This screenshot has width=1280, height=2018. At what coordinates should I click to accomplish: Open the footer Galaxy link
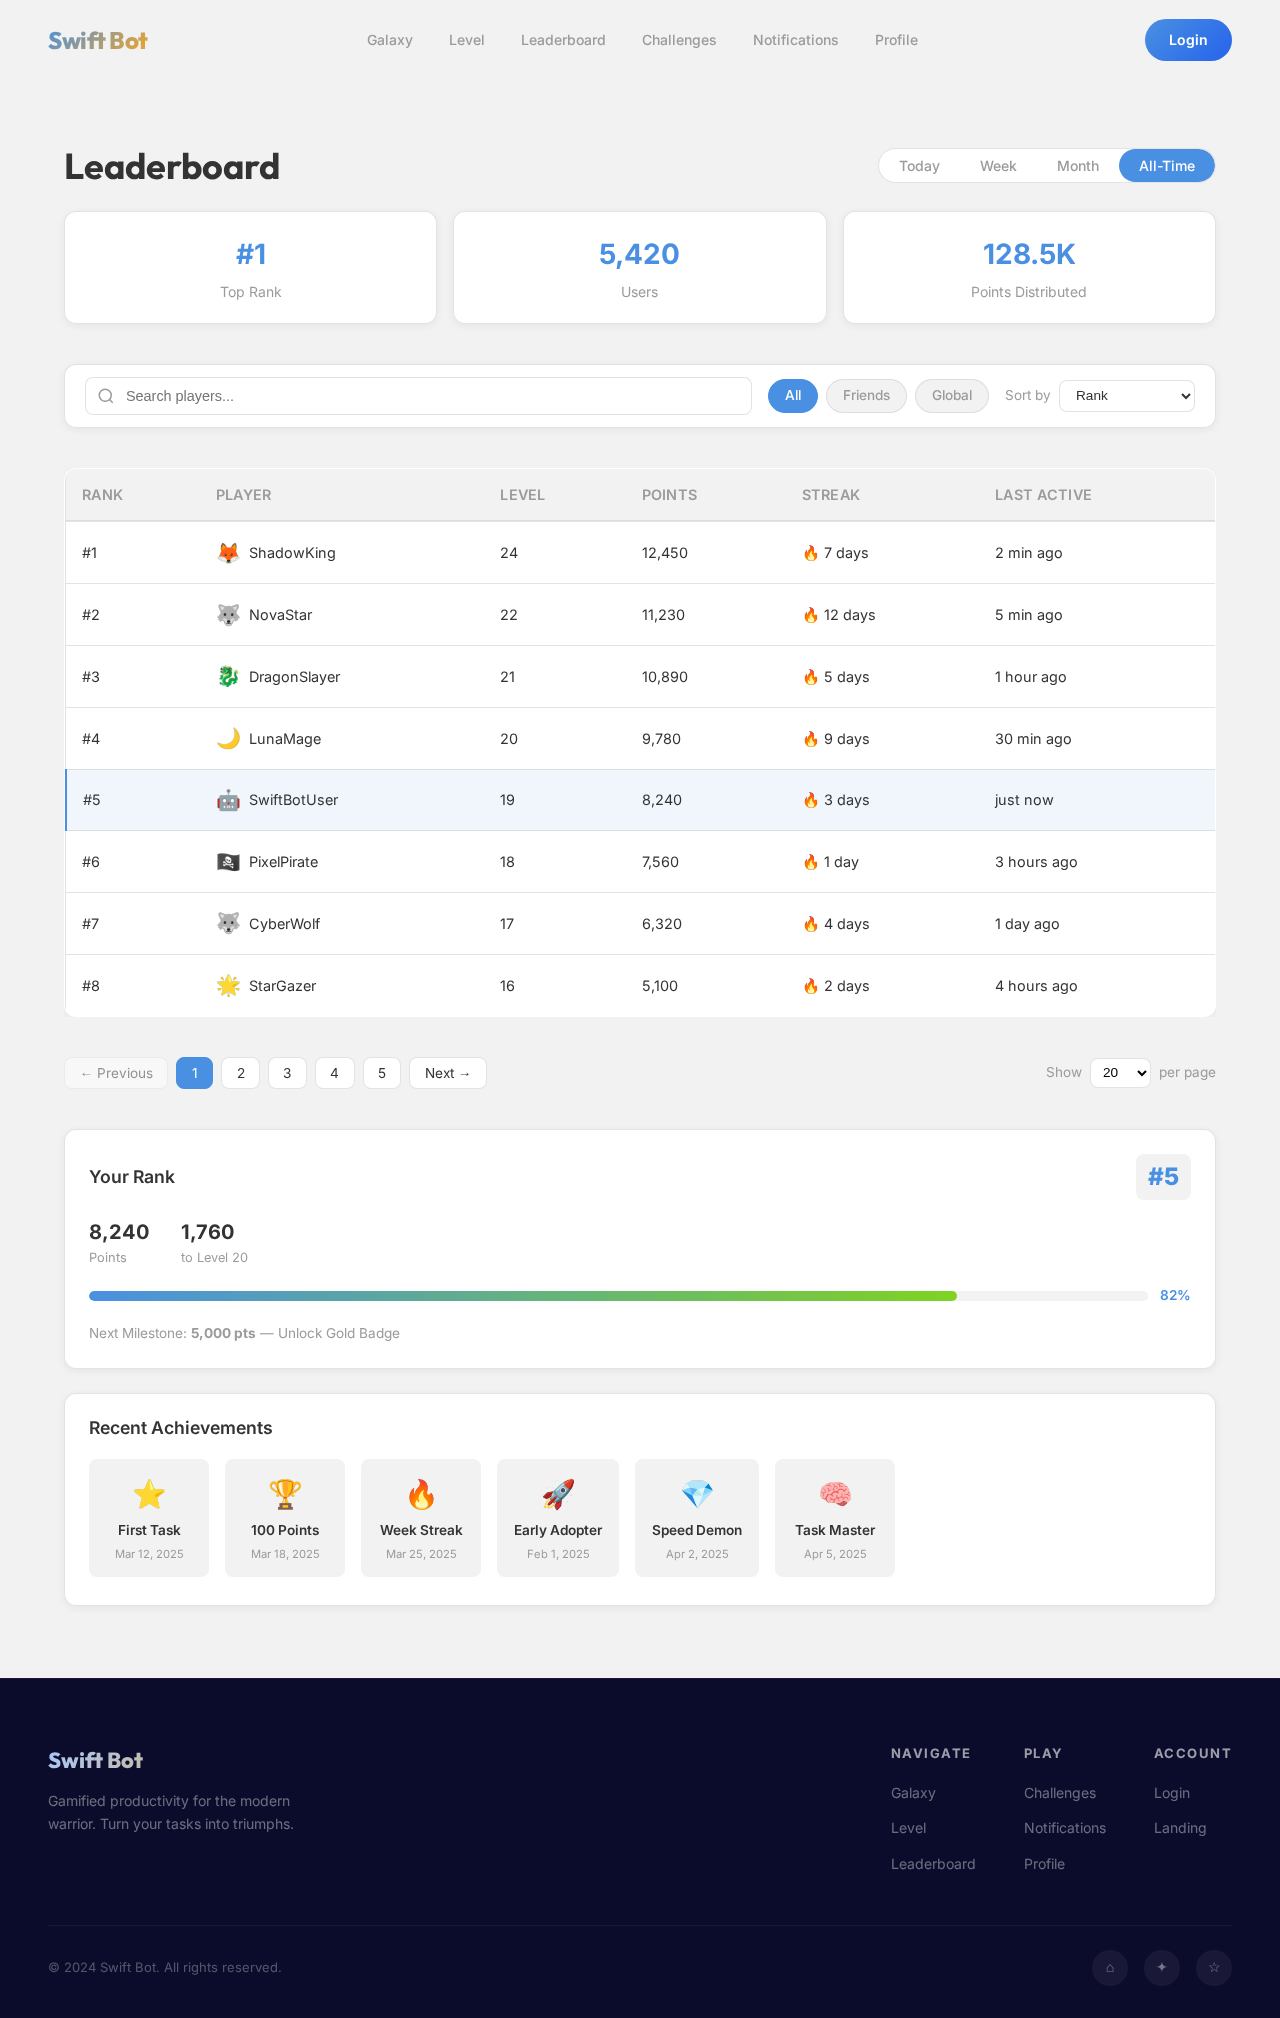pos(913,1793)
